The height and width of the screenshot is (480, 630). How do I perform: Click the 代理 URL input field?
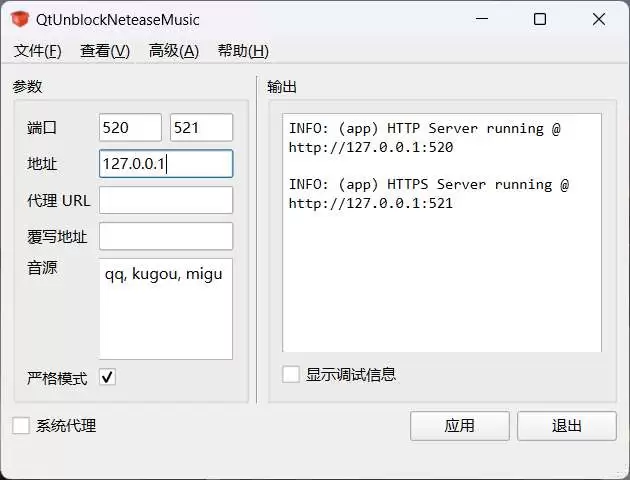(x=166, y=200)
